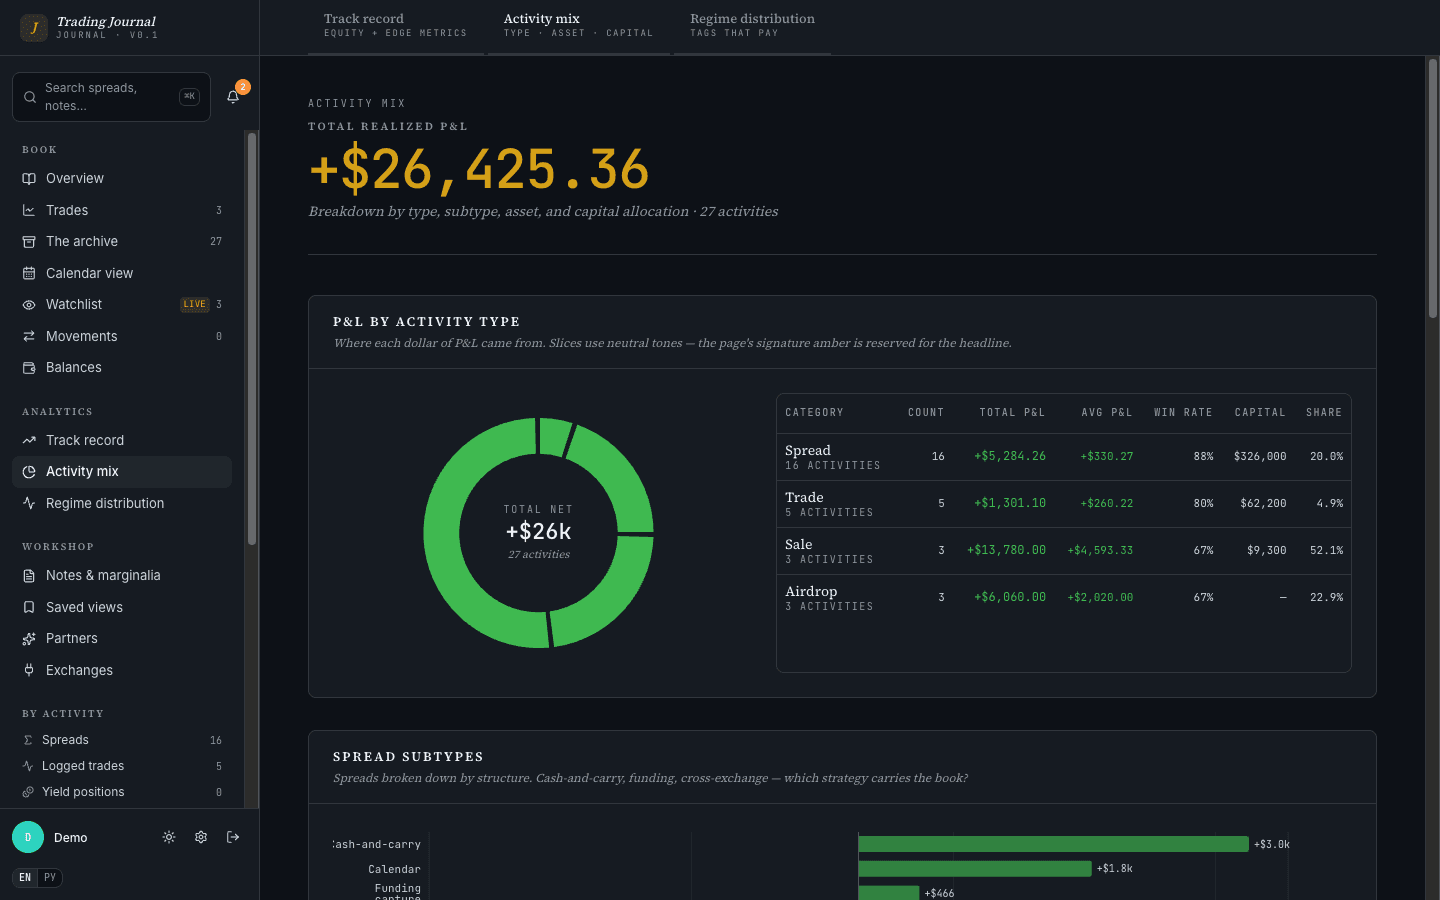Image resolution: width=1440 pixels, height=900 pixels.
Task: Open Track record in sidebar
Action: (122, 440)
